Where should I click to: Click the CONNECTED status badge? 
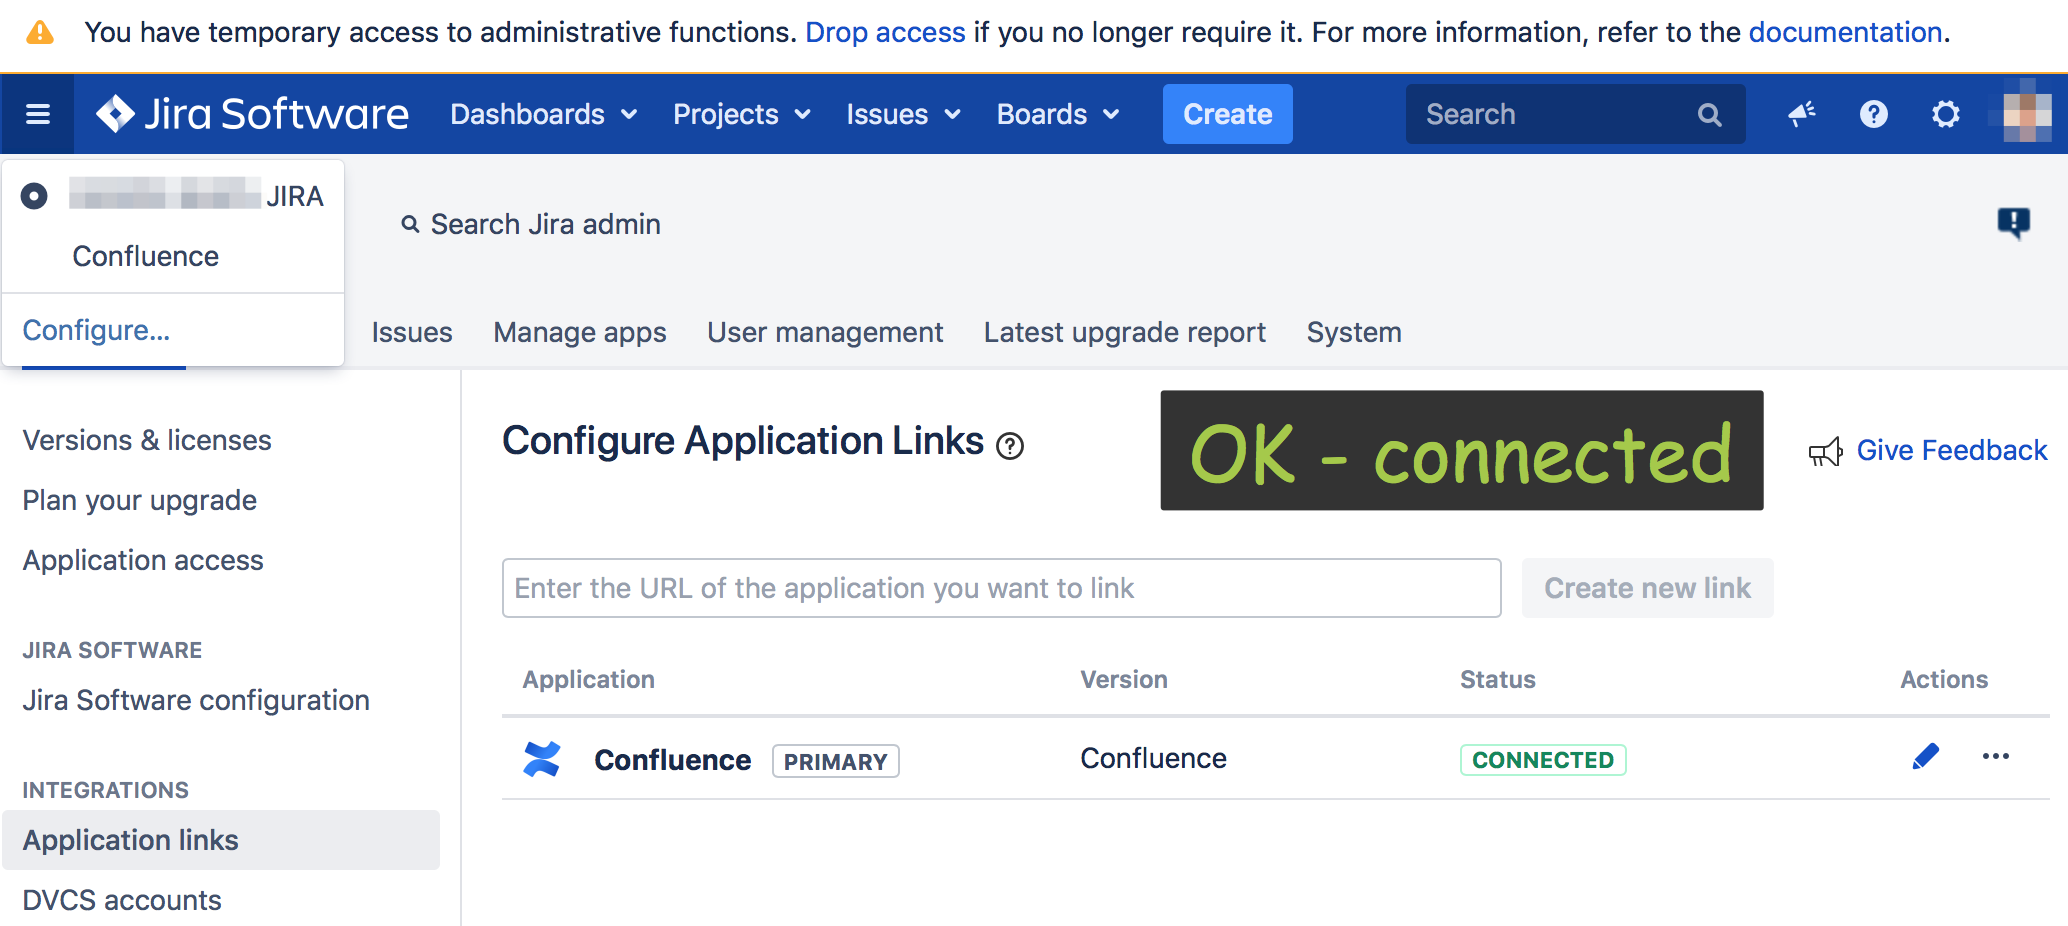1543,760
